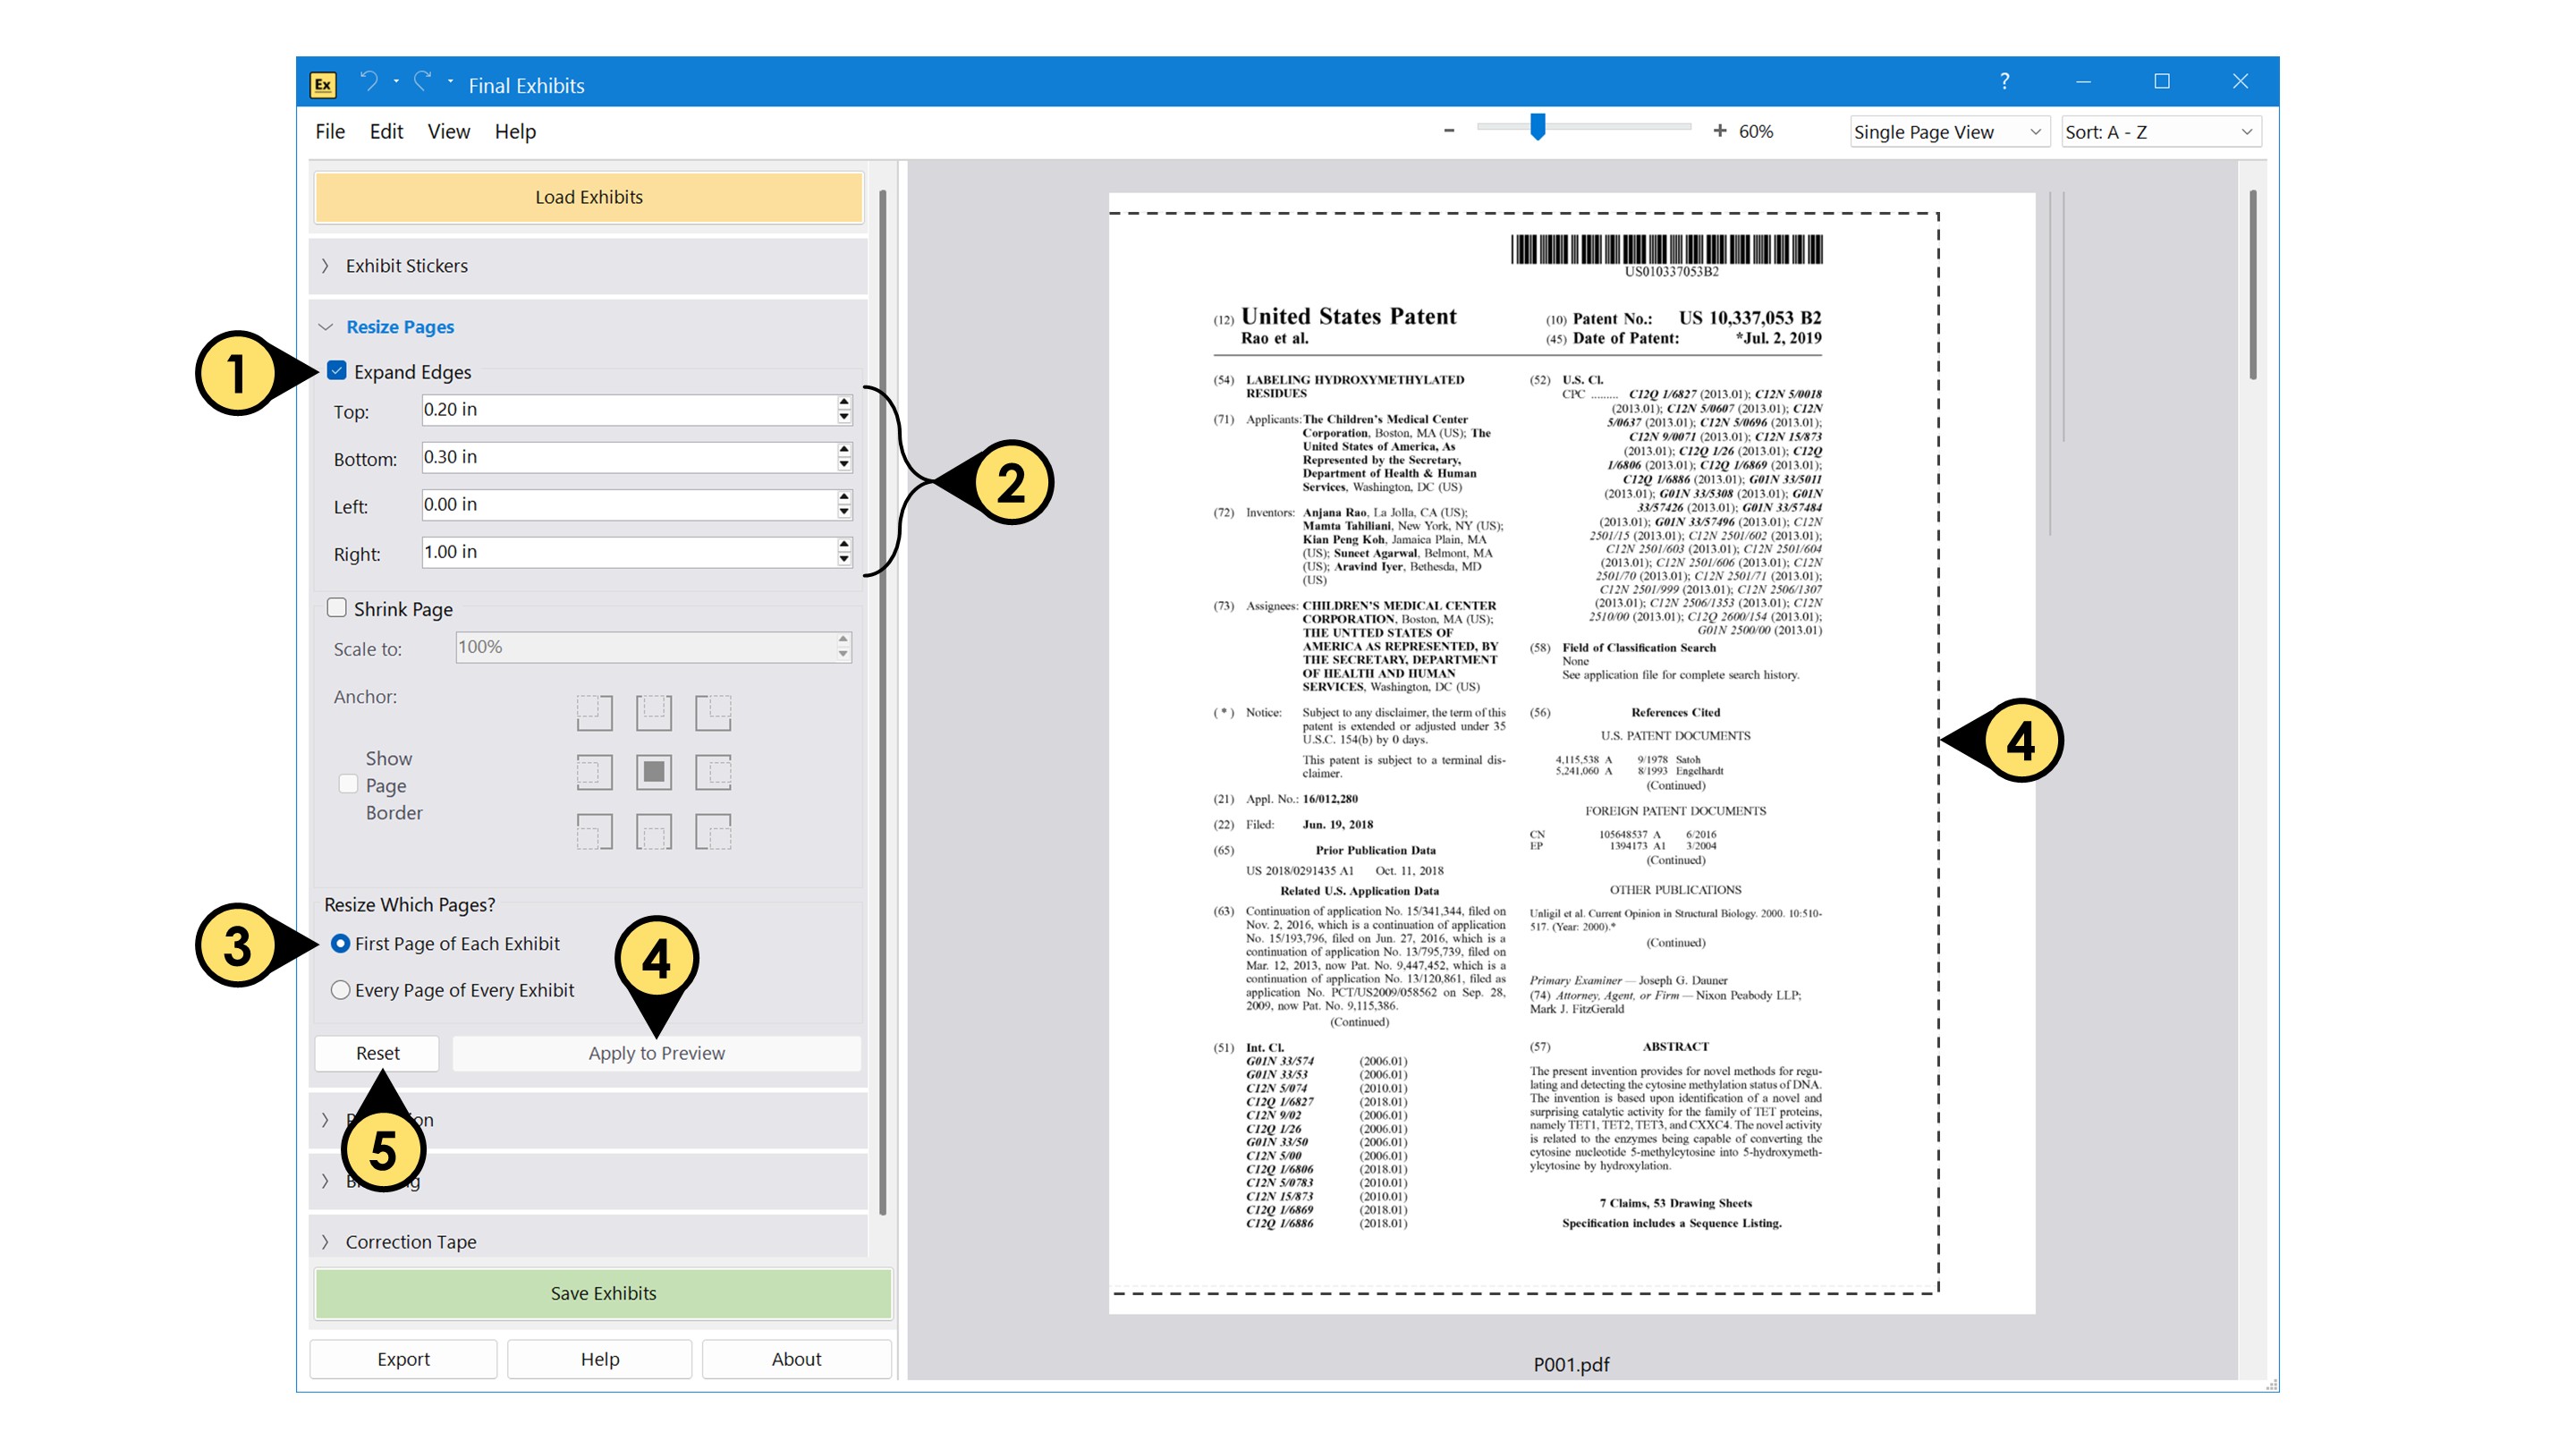Open the Edit menu

click(386, 131)
